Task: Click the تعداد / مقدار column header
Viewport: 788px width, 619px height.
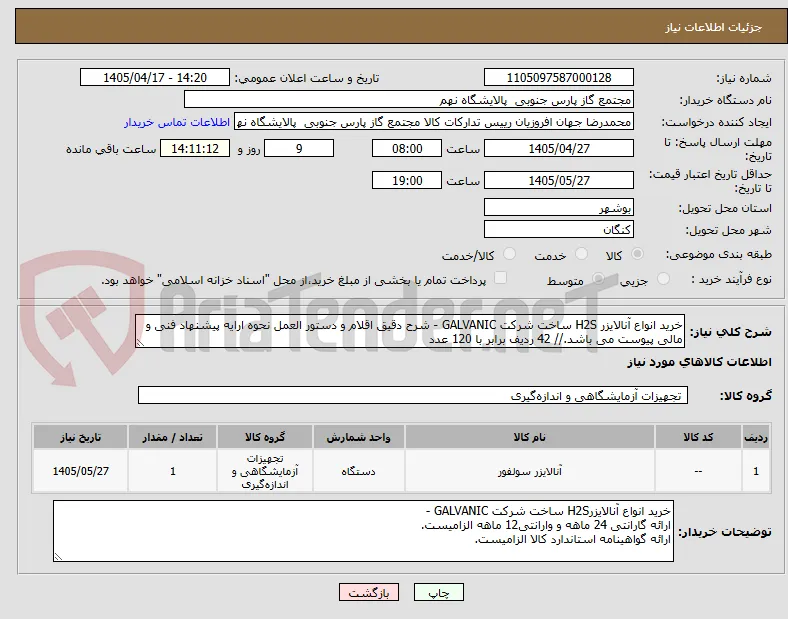Action: tap(173, 437)
